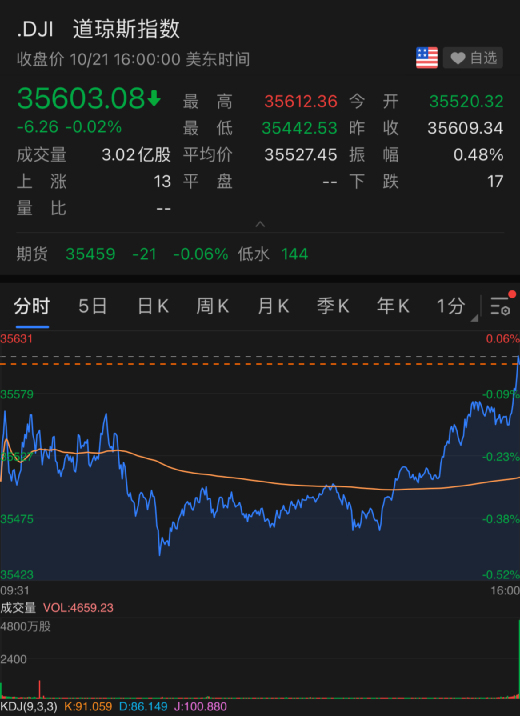Open the 期货 futures quote row
This screenshot has height=716, width=520.
coord(260,253)
